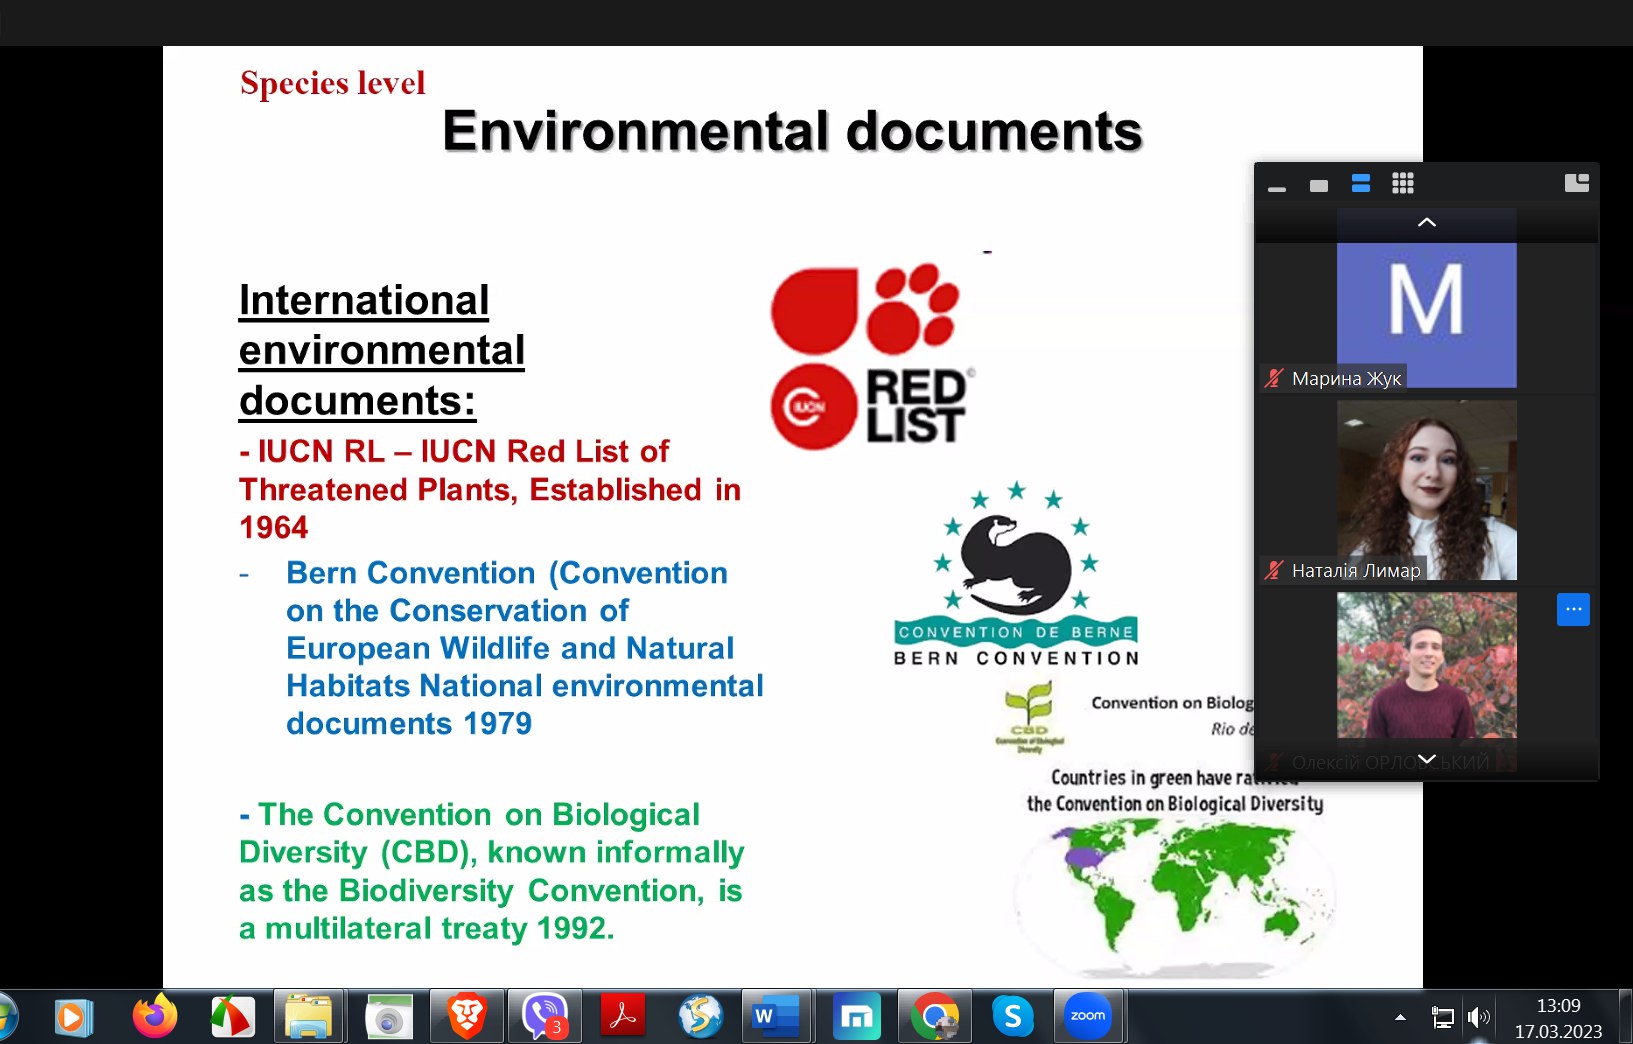Open the blue three-dots more options button

[x=1573, y=609]
